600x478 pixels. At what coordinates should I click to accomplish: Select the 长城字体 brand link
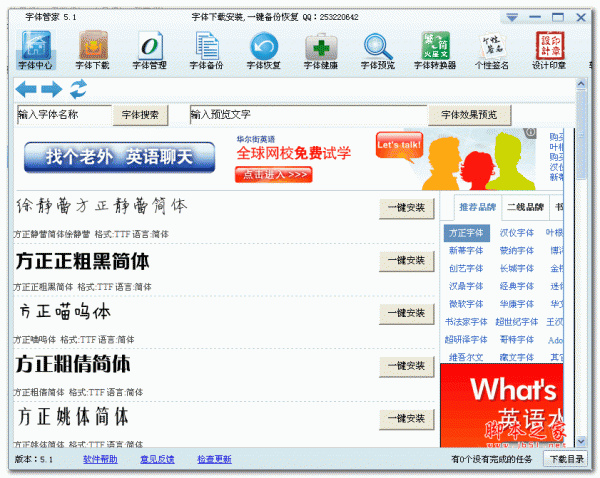tap(517, 269)
